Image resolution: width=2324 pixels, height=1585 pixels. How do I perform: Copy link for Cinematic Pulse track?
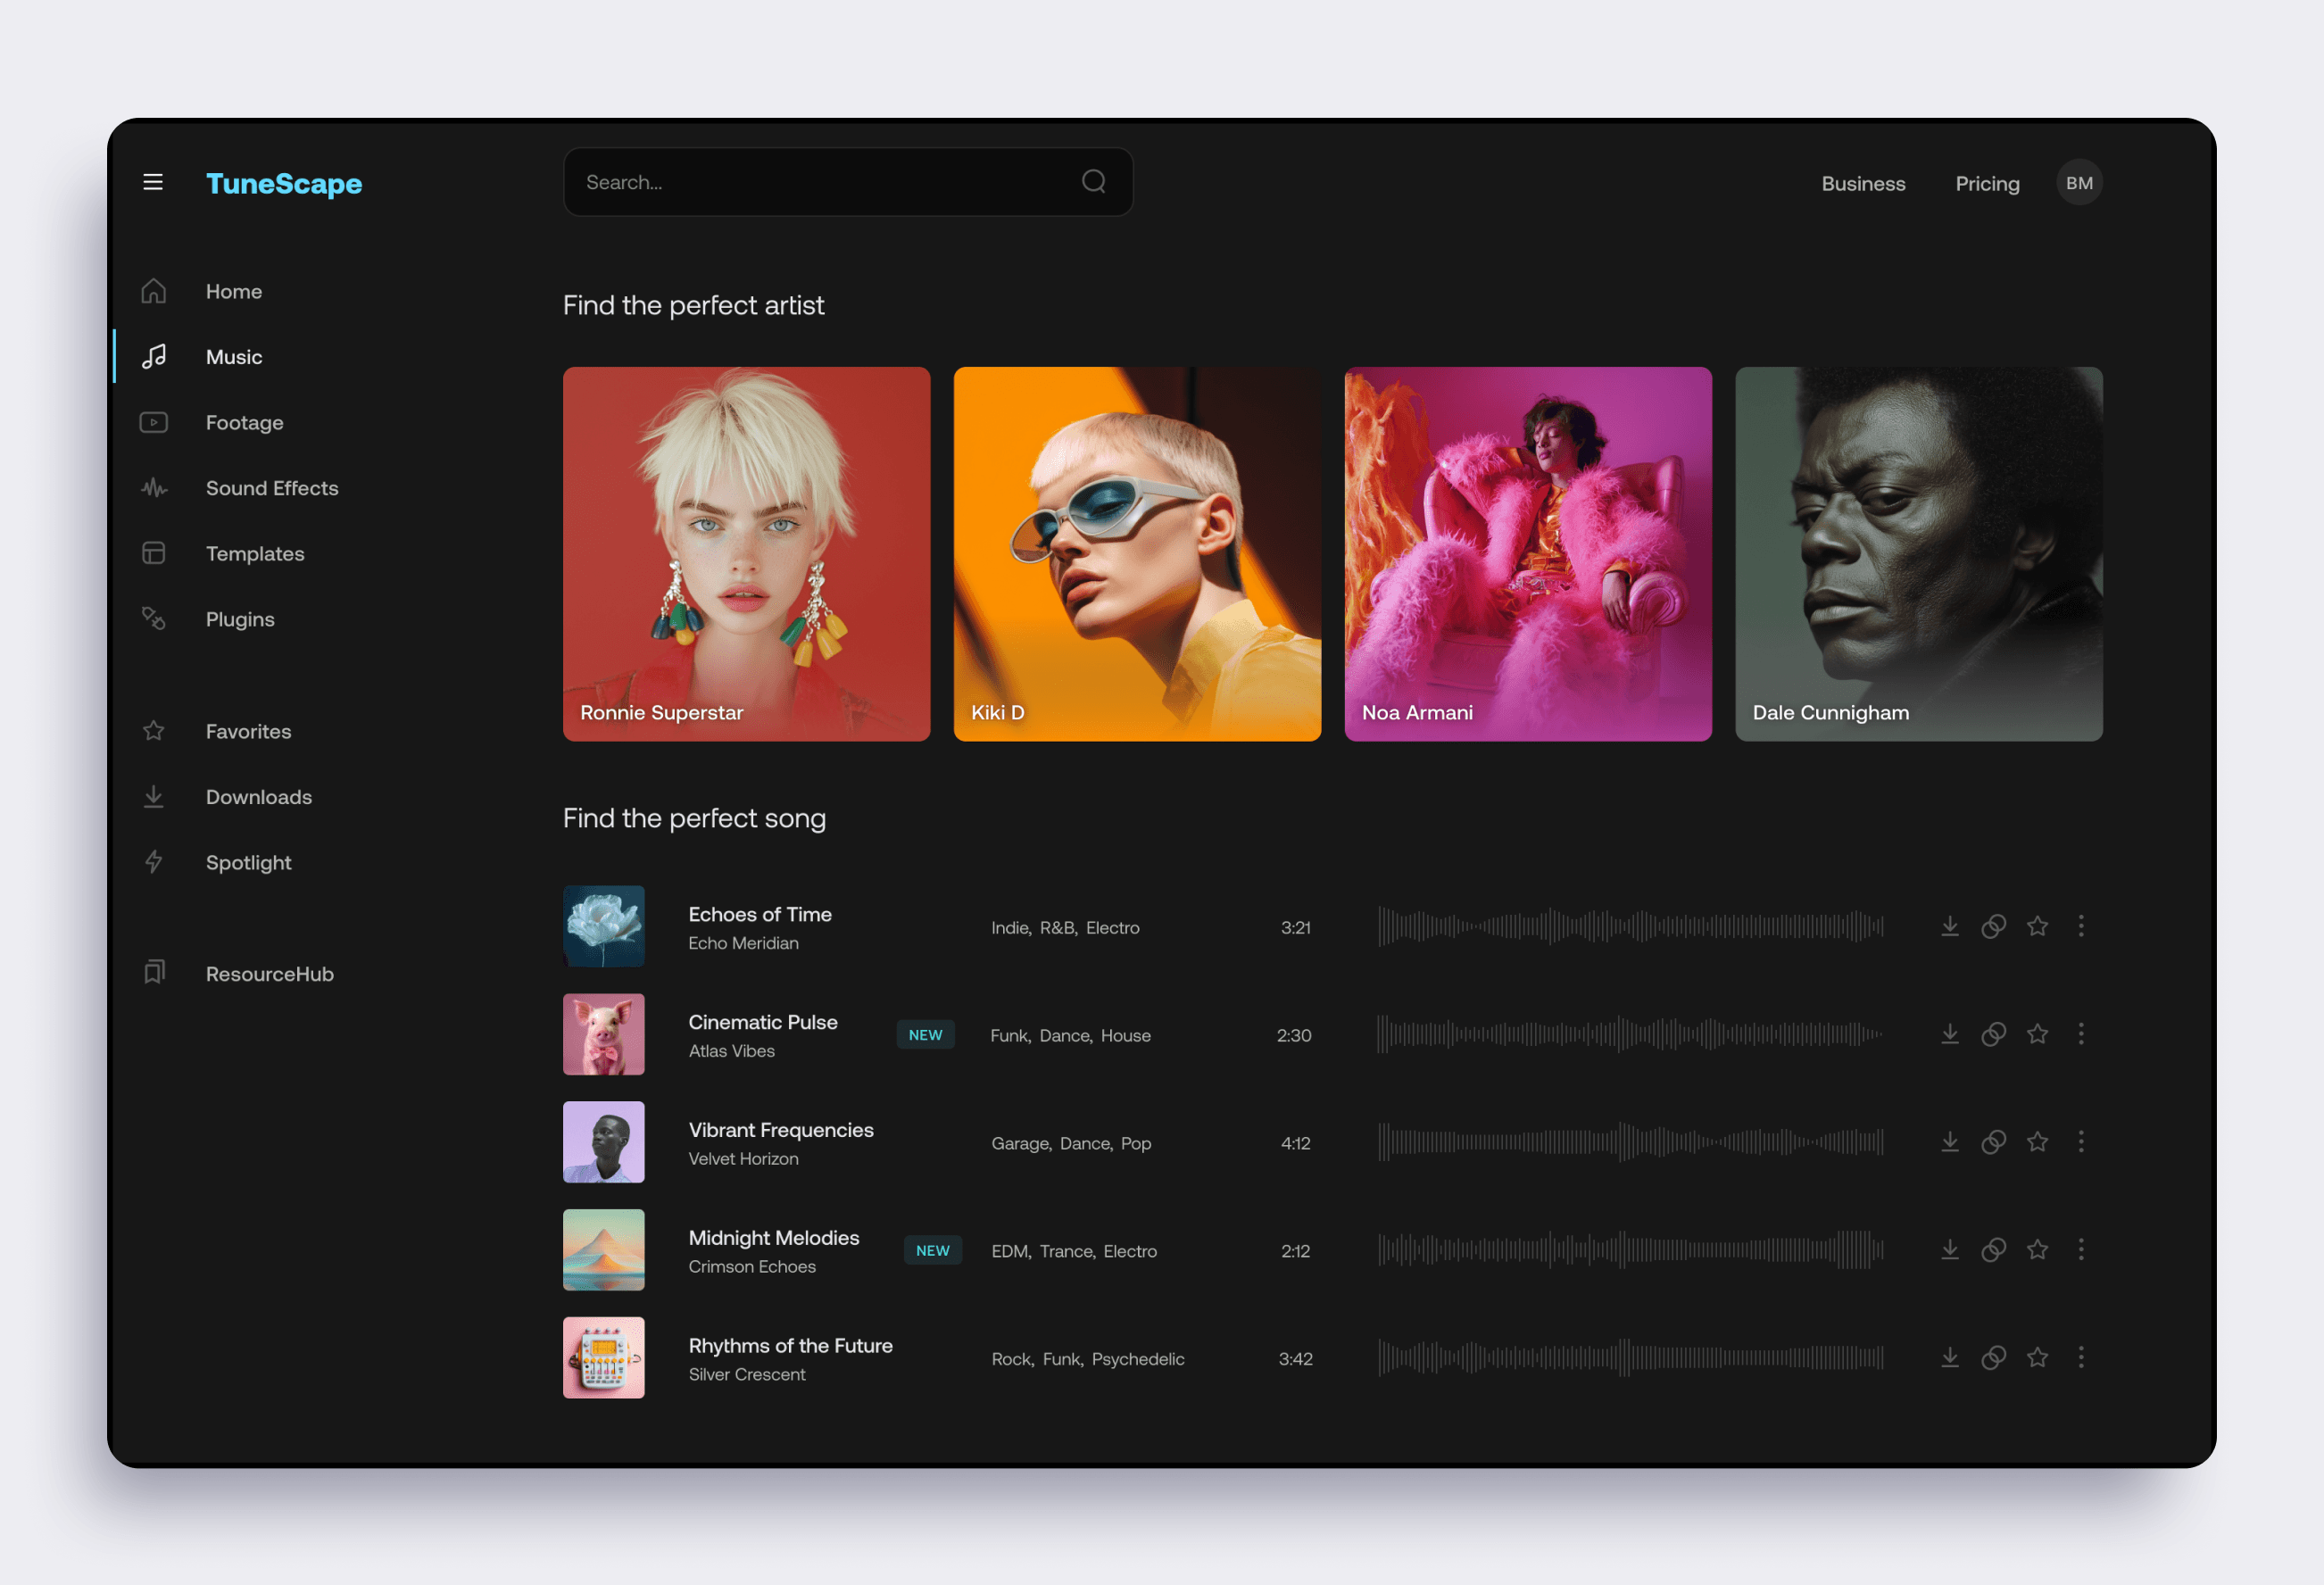click(x=1993, y=1034)
